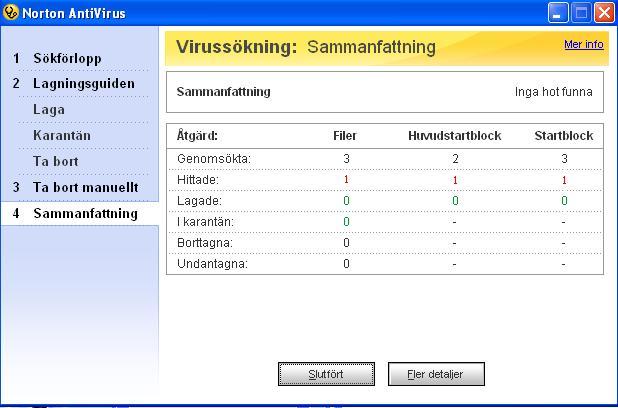Select the Karantän sub-step
Image resolution: width=618 pixels, height=408 pixels.
(62, 136)
